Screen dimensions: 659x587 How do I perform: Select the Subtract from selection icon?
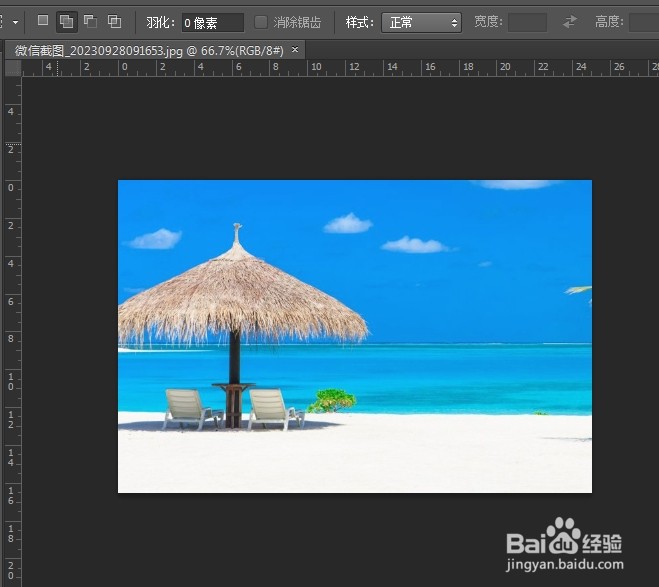pos(90,21)
